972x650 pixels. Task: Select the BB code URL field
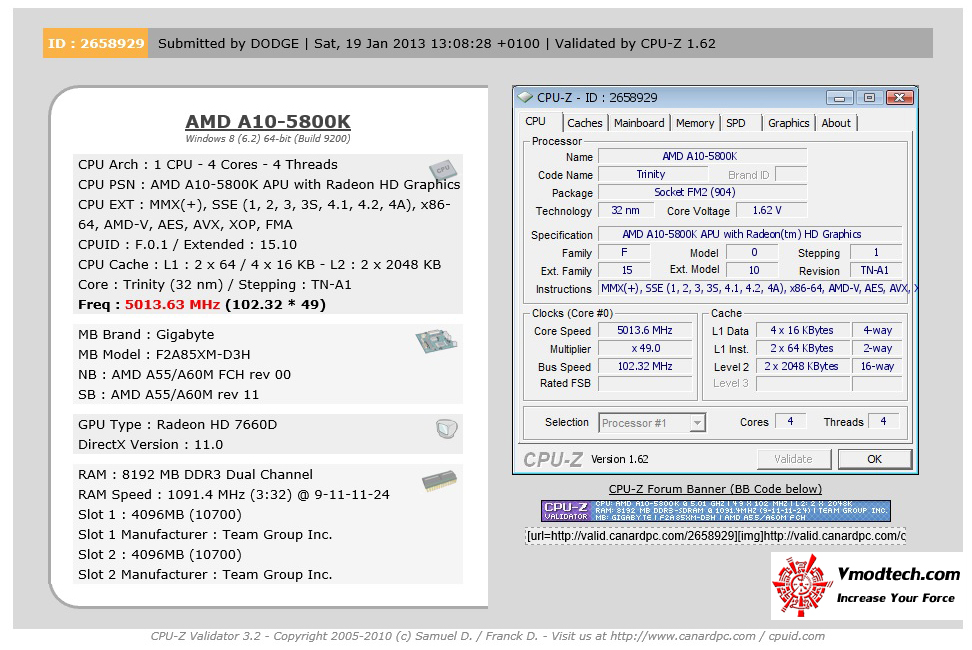point(715,536)
